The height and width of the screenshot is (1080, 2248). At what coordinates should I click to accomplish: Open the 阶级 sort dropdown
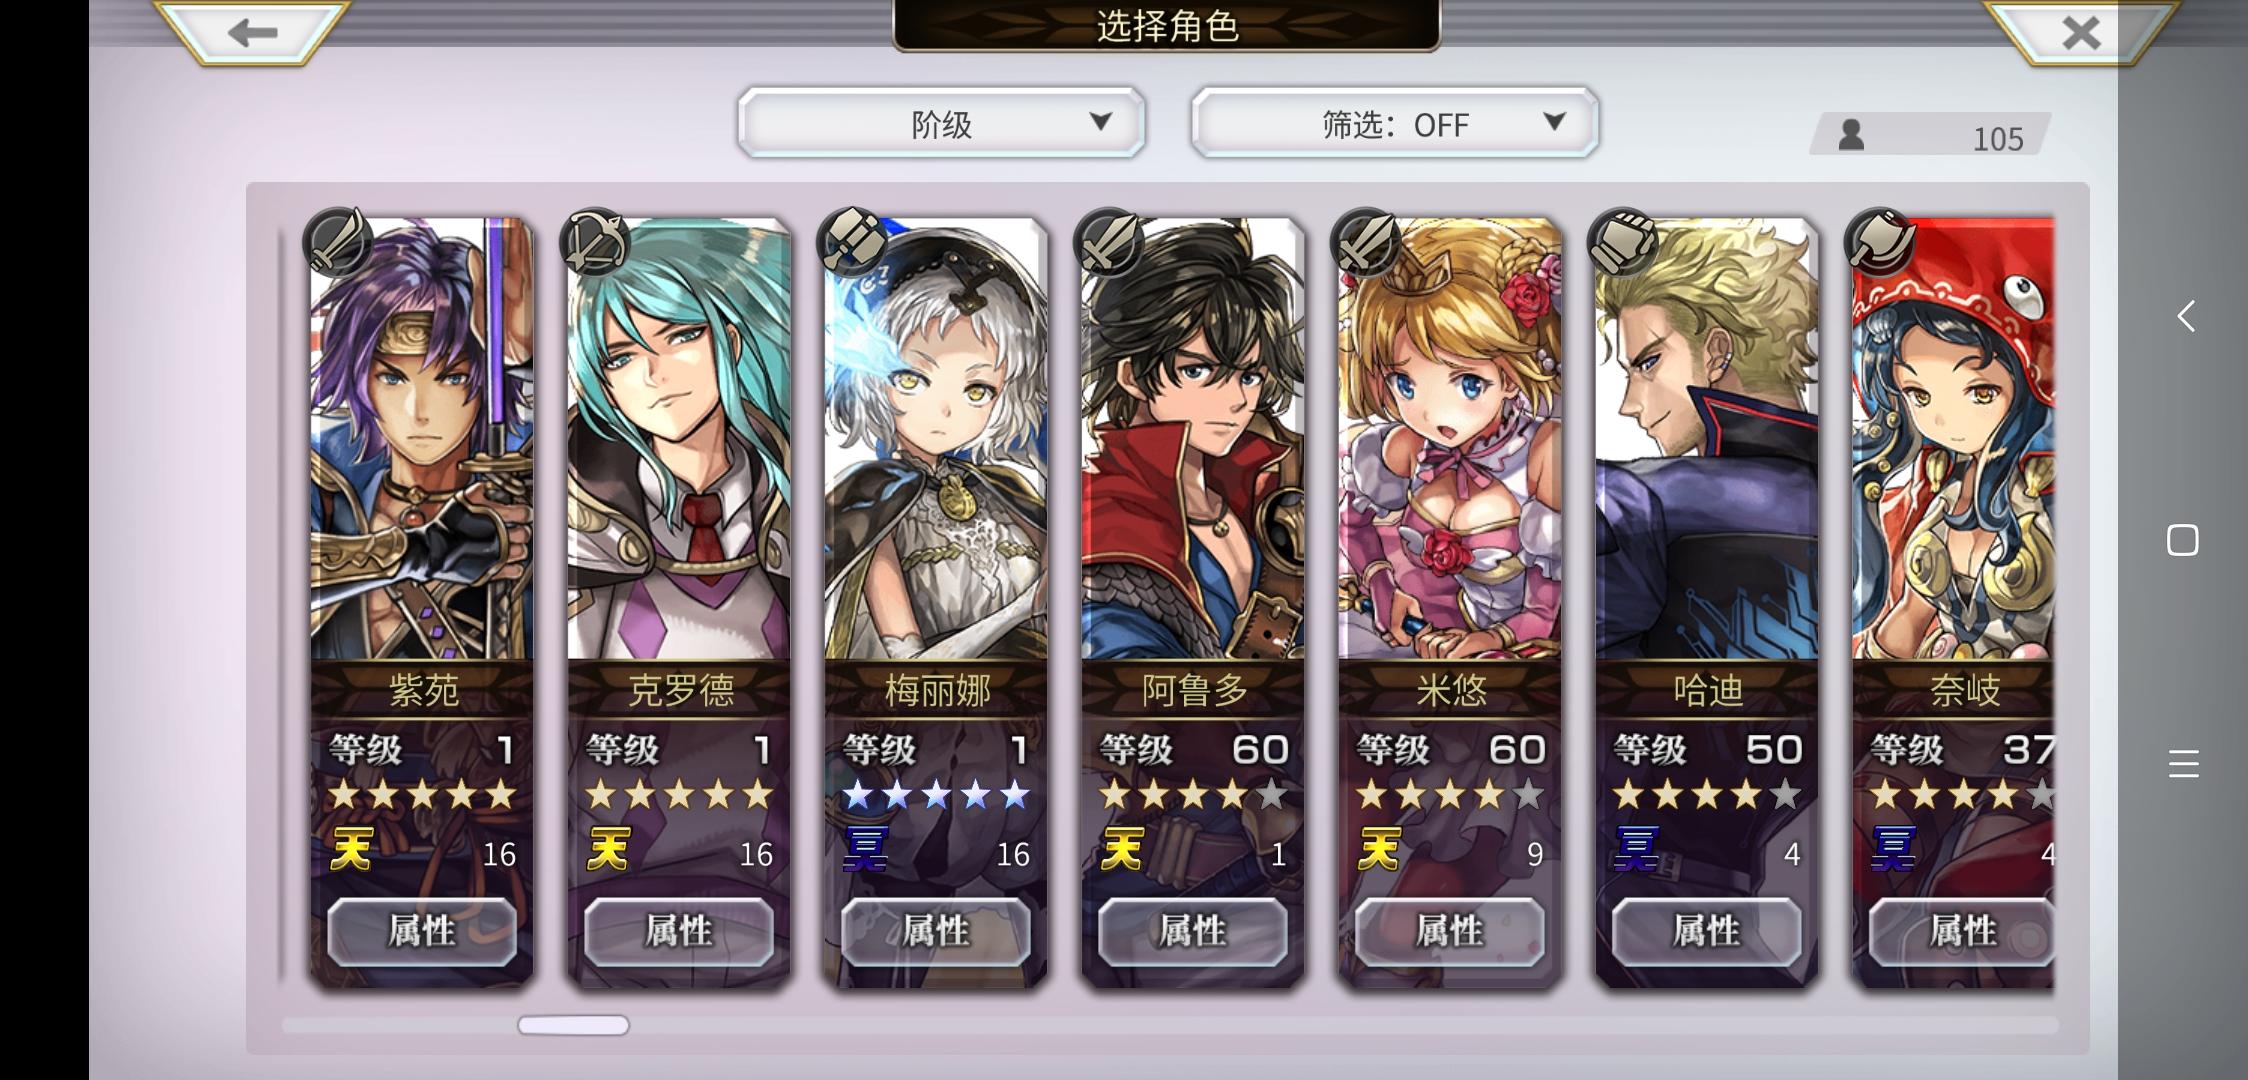tap(941, 123)
